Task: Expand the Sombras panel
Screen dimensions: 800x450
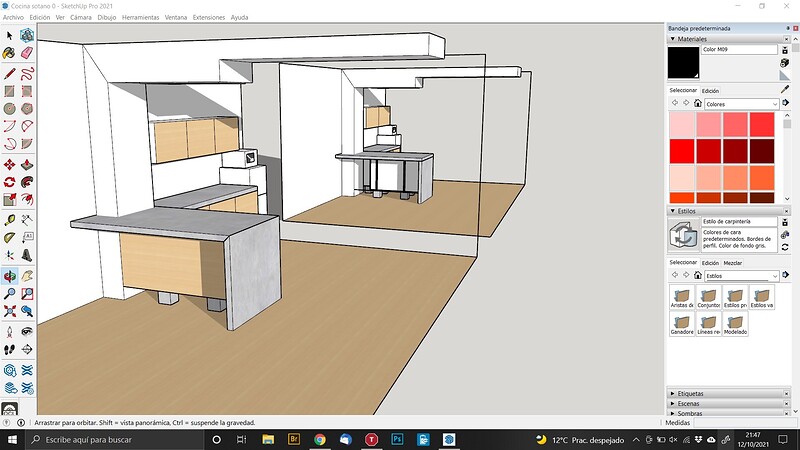Action: tap(690, 413)
